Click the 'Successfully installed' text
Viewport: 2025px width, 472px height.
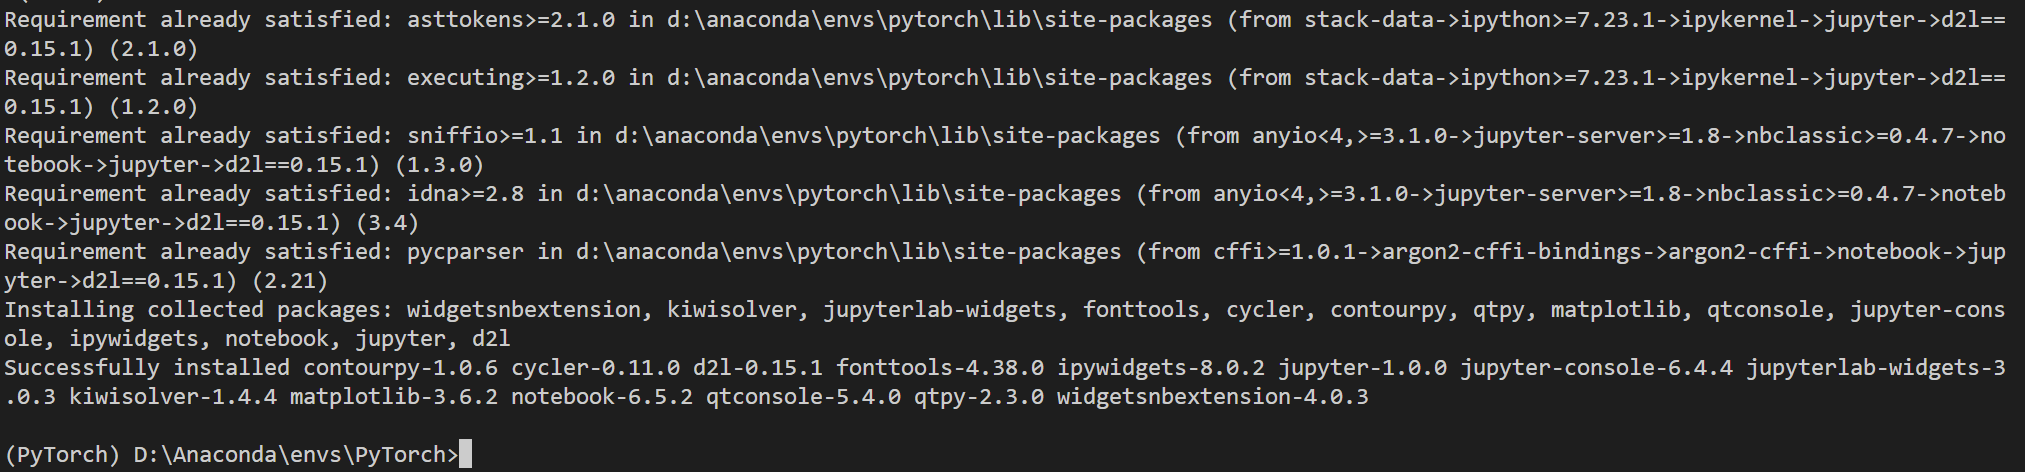(x=147, y=368)
